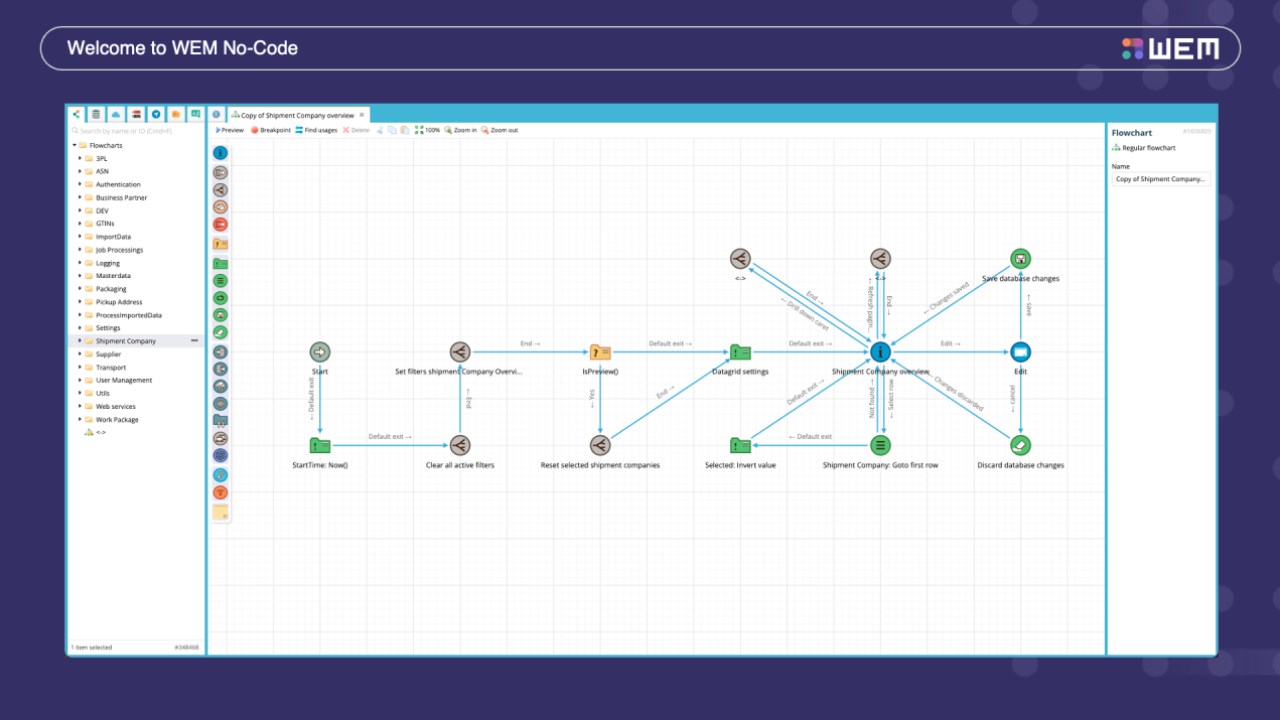The width and height of the screenshot is (1280, 720).
Task: Select the Start node on the canvas
Action: pos(320,351)
